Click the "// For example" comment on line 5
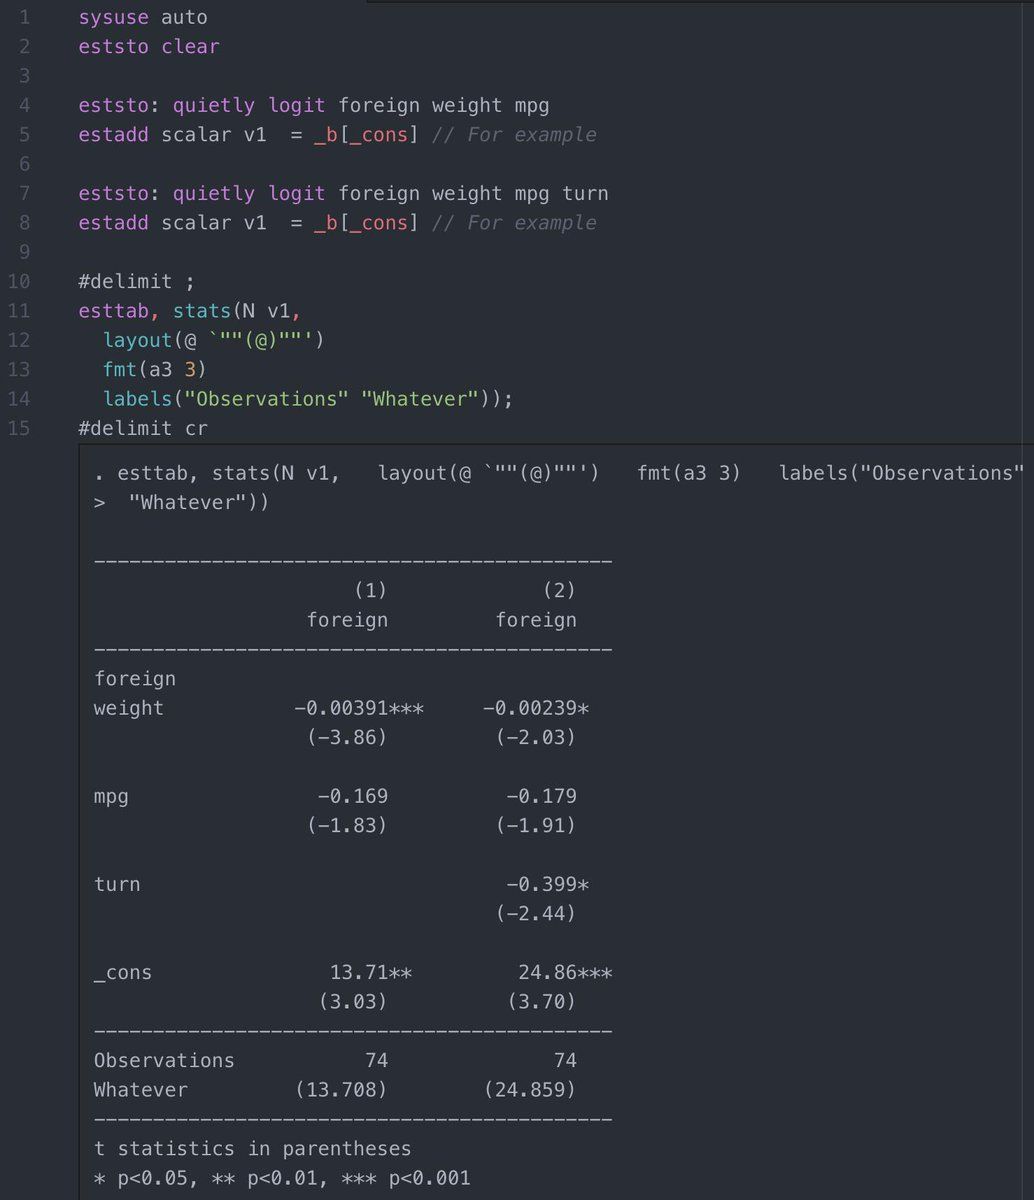Screen dimensions: 1034x1200 point(514,134)
